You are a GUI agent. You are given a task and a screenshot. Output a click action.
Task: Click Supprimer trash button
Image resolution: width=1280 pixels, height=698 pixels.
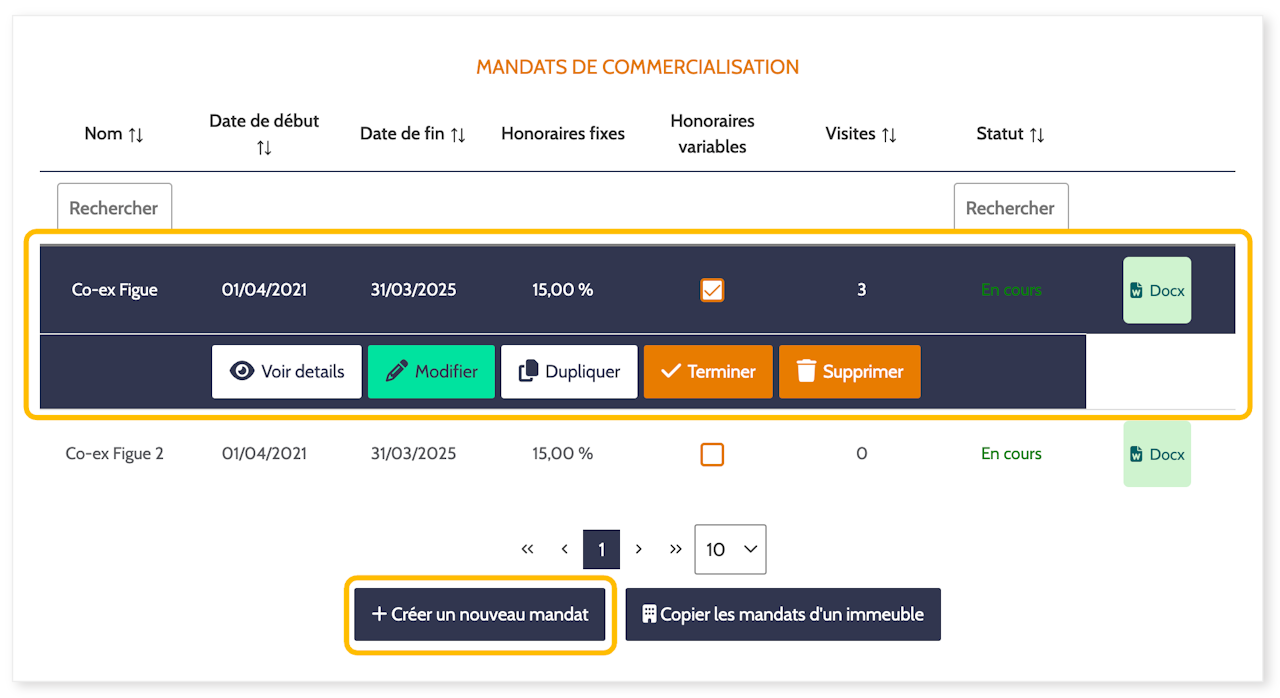[850, 372]
